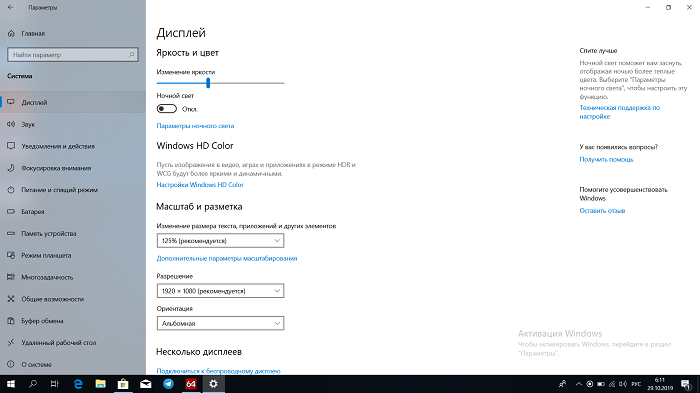Select the Общие возможности icon in sidebar
This screenshot has width=700, height=393.
coord(11,299)
